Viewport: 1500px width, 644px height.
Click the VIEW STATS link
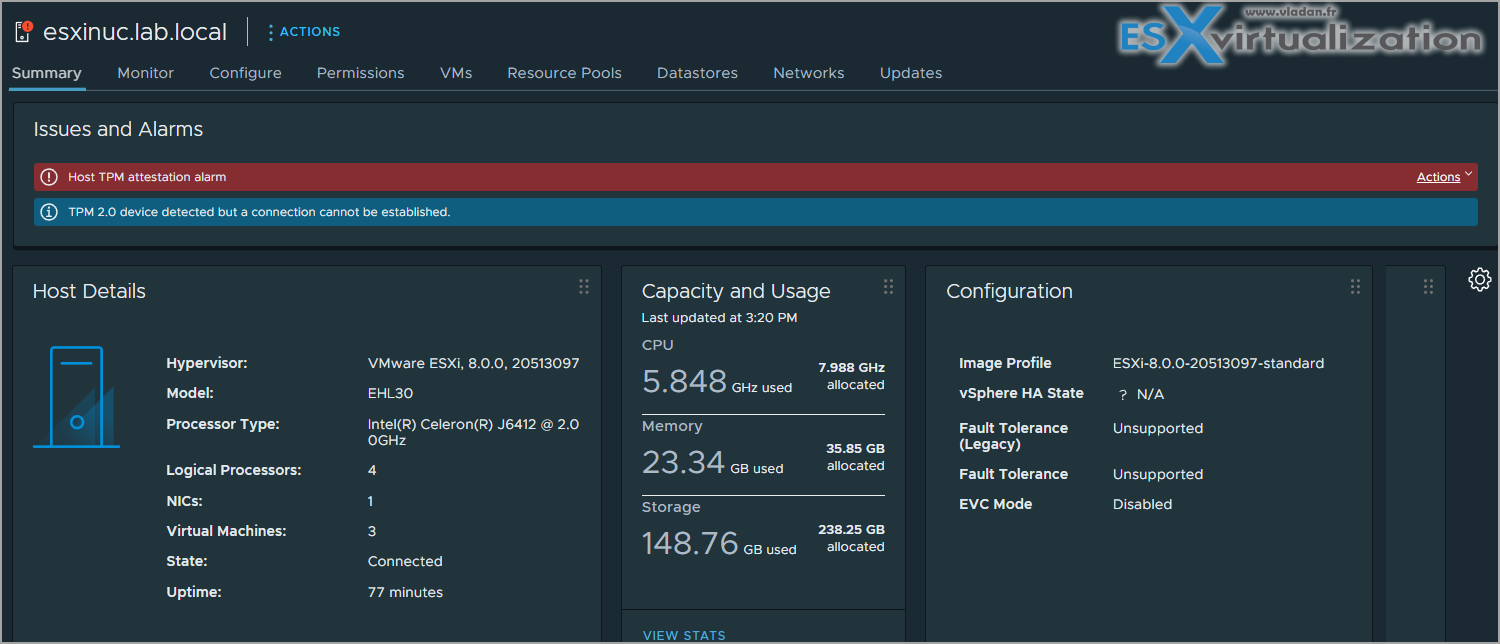684,635
